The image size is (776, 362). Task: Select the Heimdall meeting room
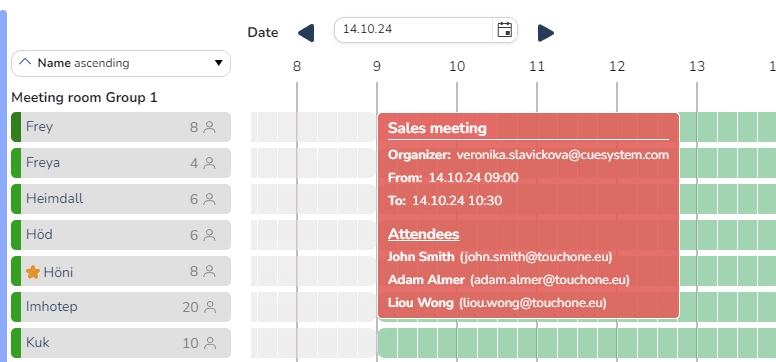(121, 199)
